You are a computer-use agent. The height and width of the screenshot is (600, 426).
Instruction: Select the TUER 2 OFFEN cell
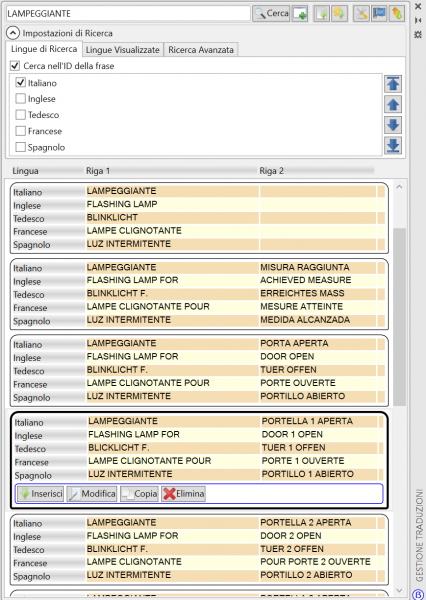click(318, 549)
